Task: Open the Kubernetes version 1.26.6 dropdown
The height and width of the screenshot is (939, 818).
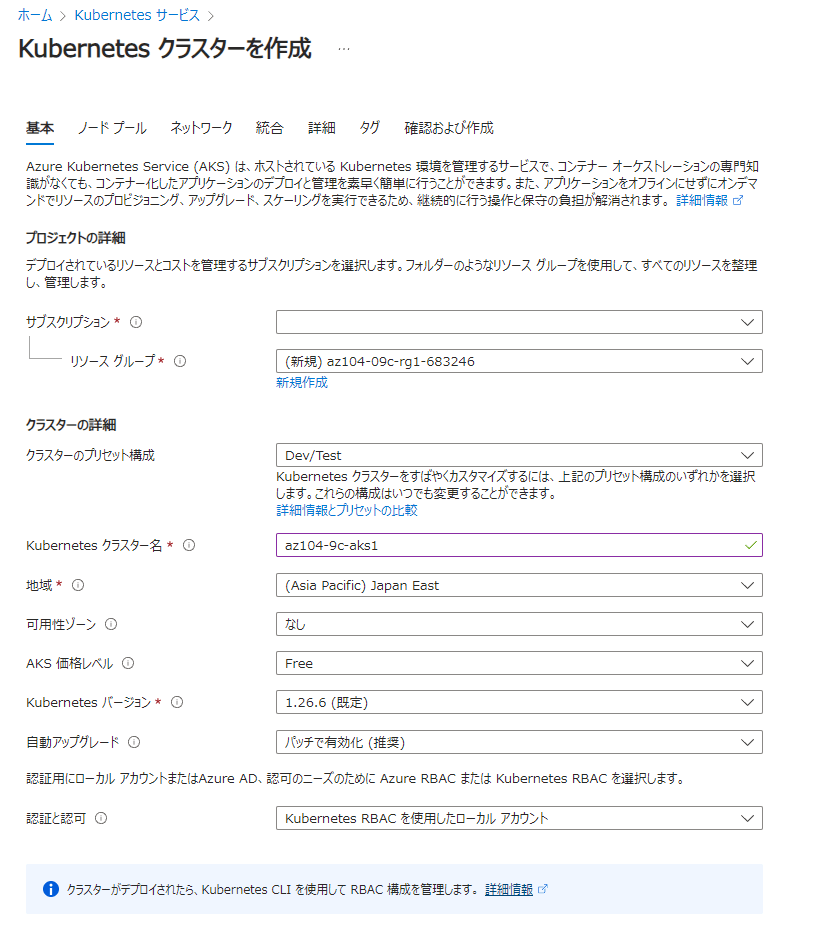Action: pos(519,702)
